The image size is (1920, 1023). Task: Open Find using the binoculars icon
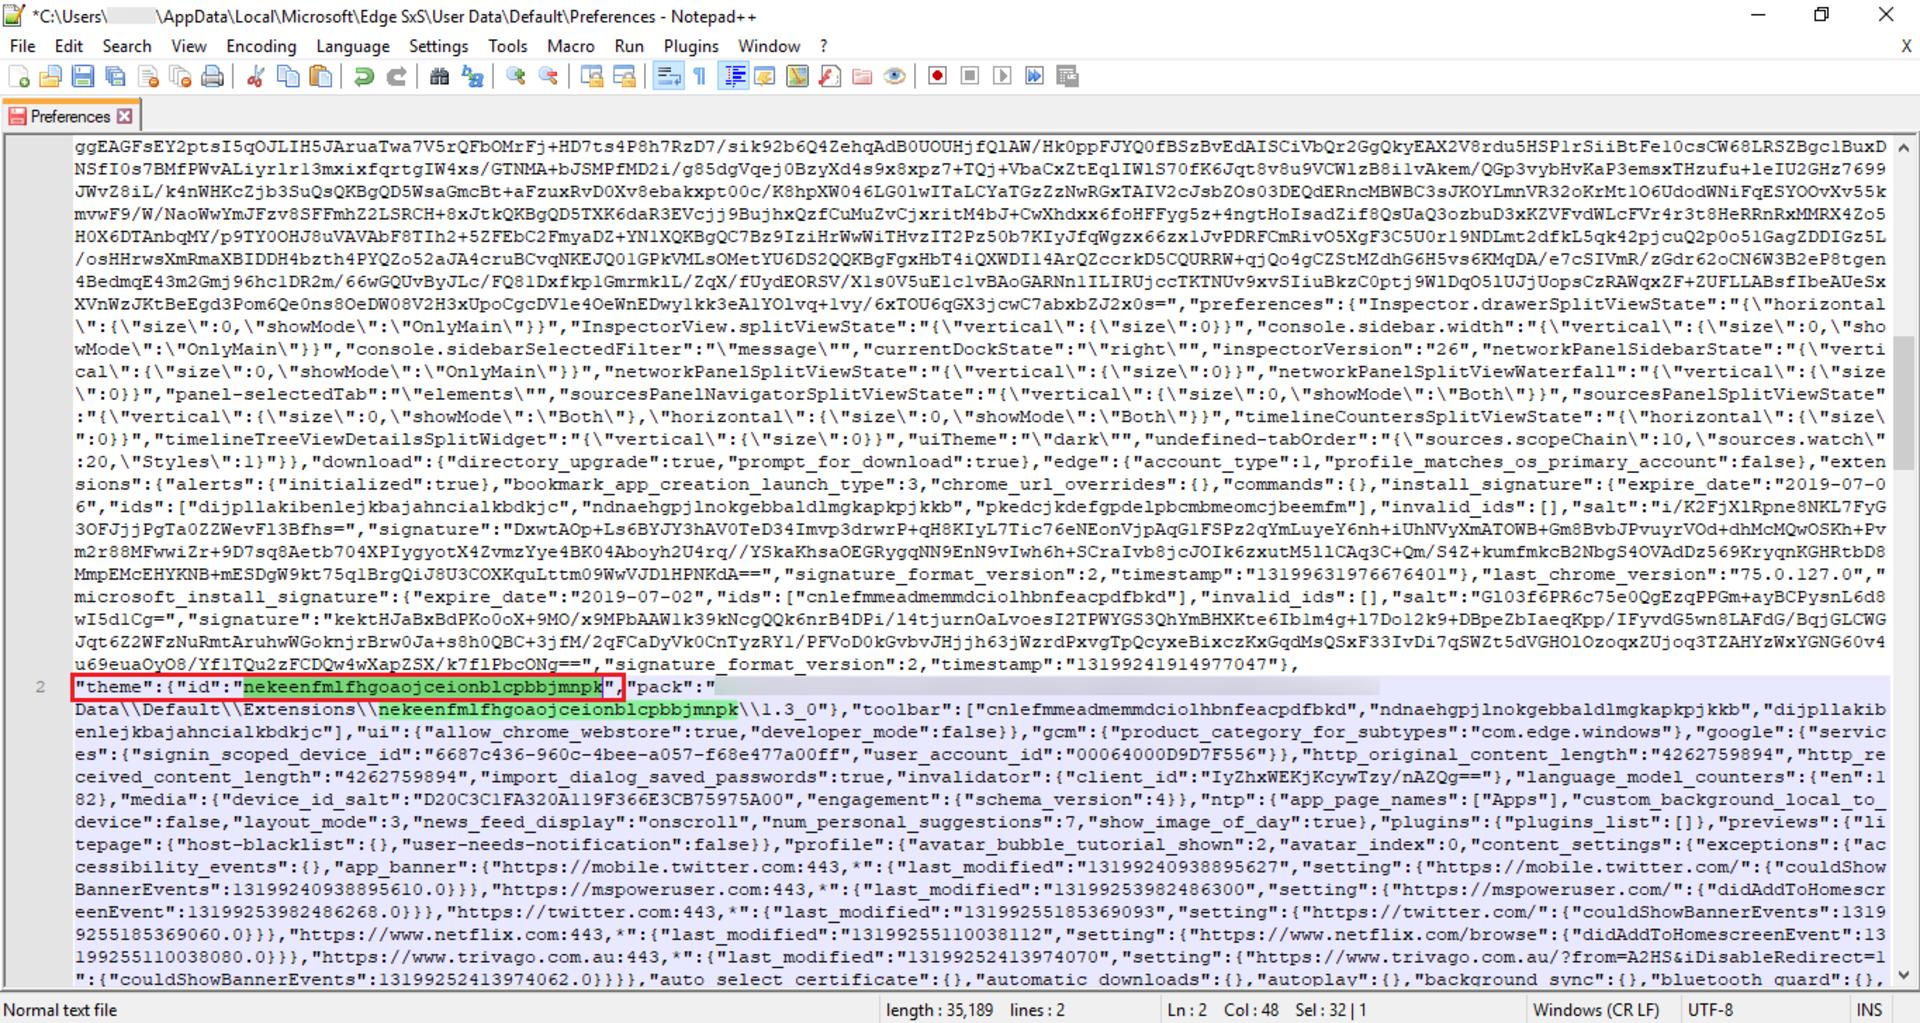[x=439, y=77]
